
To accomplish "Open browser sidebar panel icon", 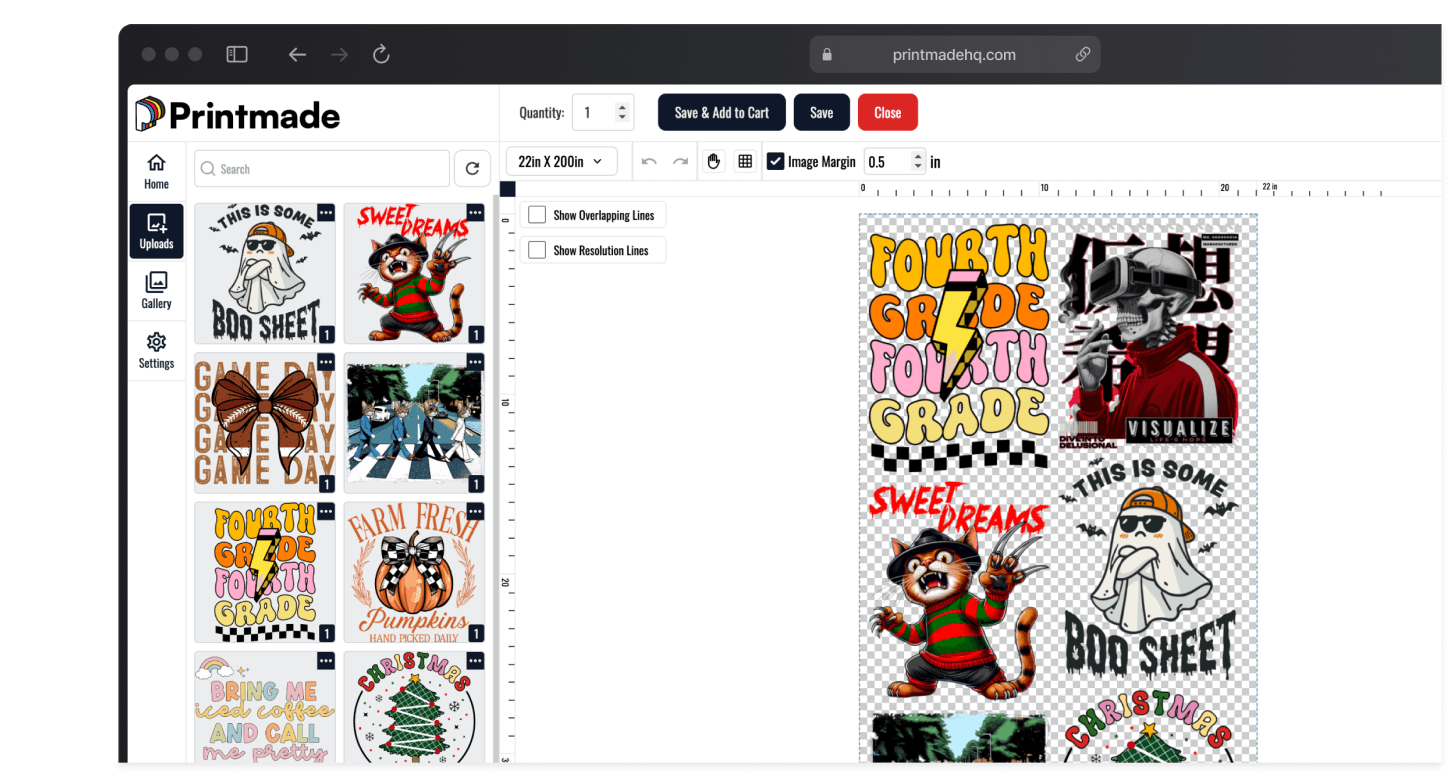I will click(x=237, y=55).
